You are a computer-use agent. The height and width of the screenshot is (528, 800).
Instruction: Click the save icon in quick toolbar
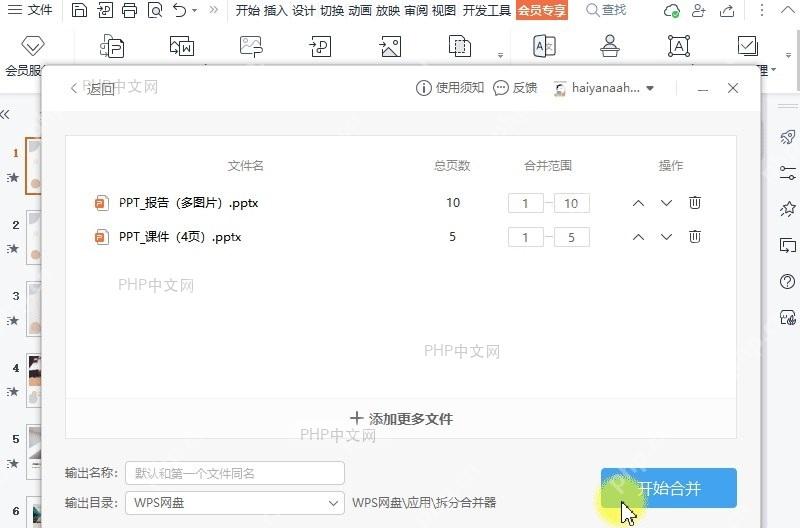79,10
